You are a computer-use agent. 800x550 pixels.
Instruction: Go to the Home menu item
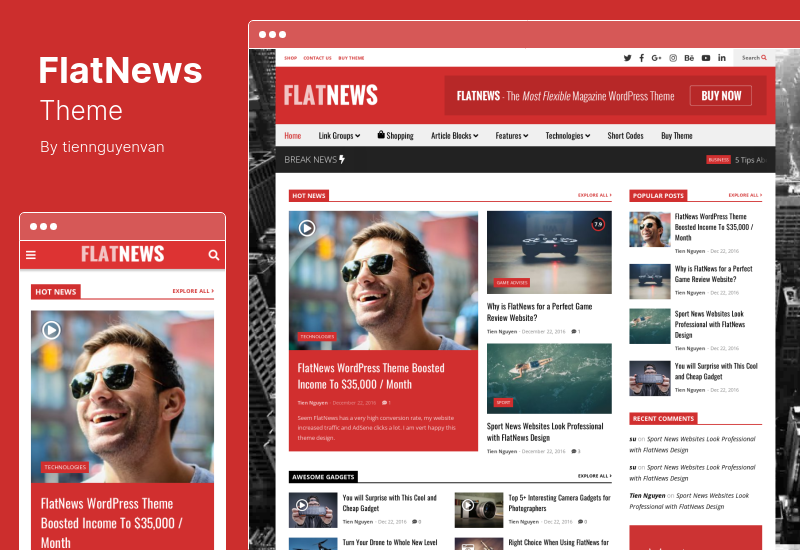(292, 136)
